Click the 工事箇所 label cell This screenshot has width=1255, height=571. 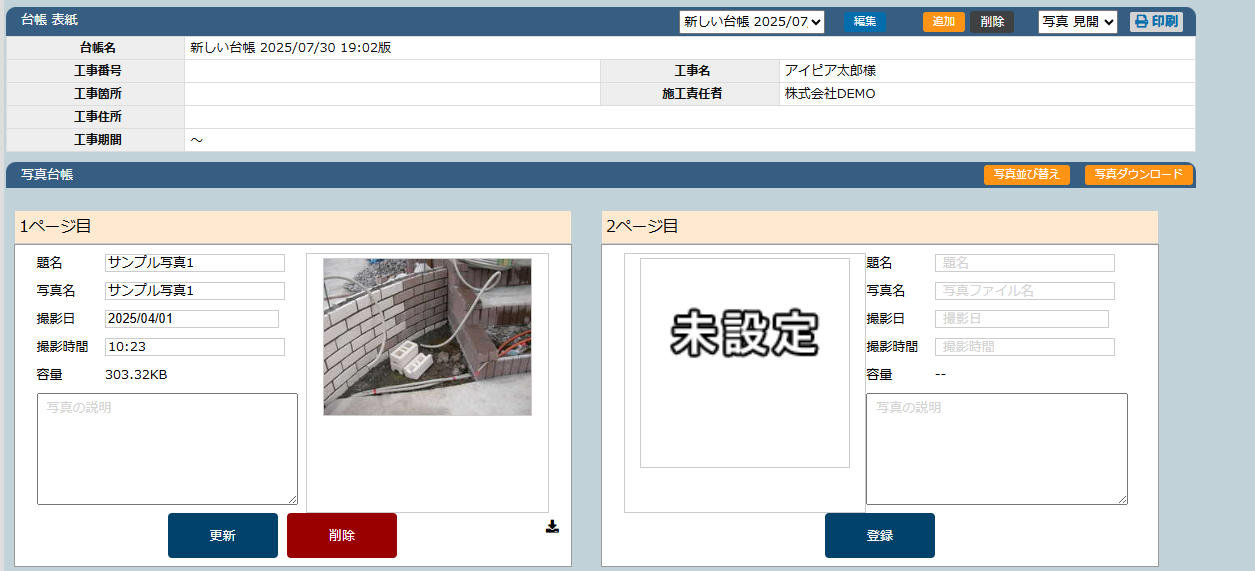[96, 93]
